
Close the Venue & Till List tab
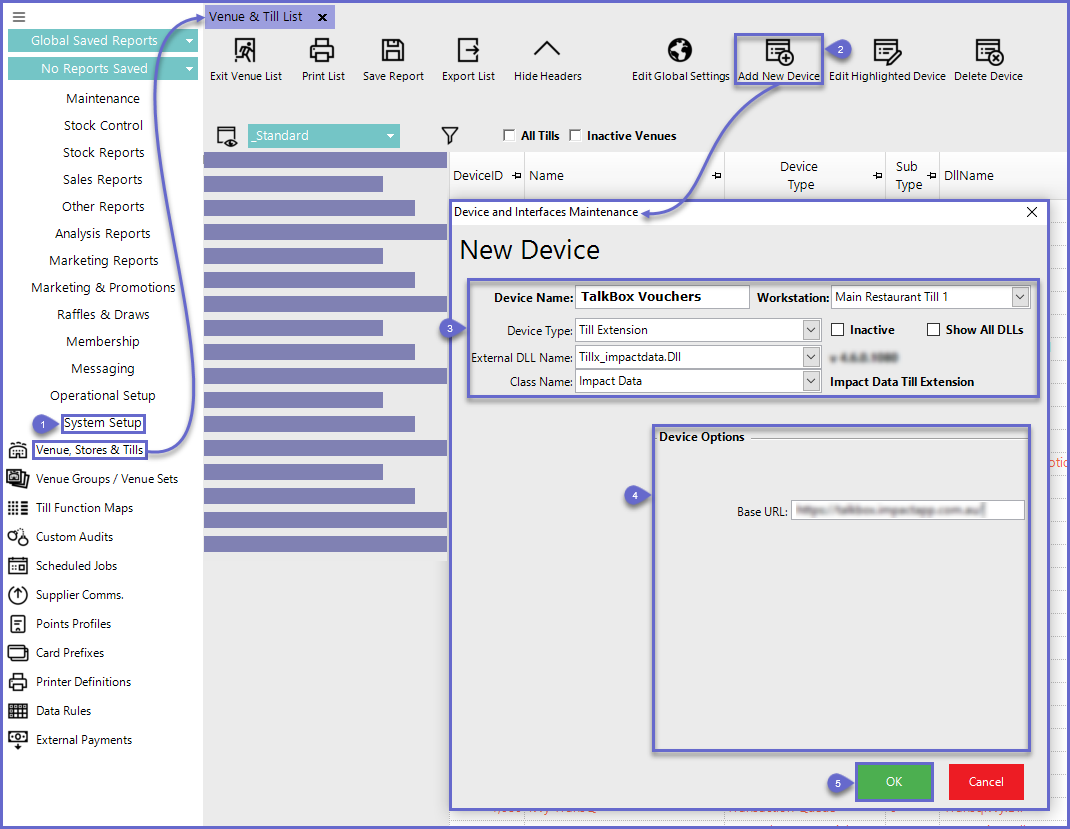click(323, 18)
